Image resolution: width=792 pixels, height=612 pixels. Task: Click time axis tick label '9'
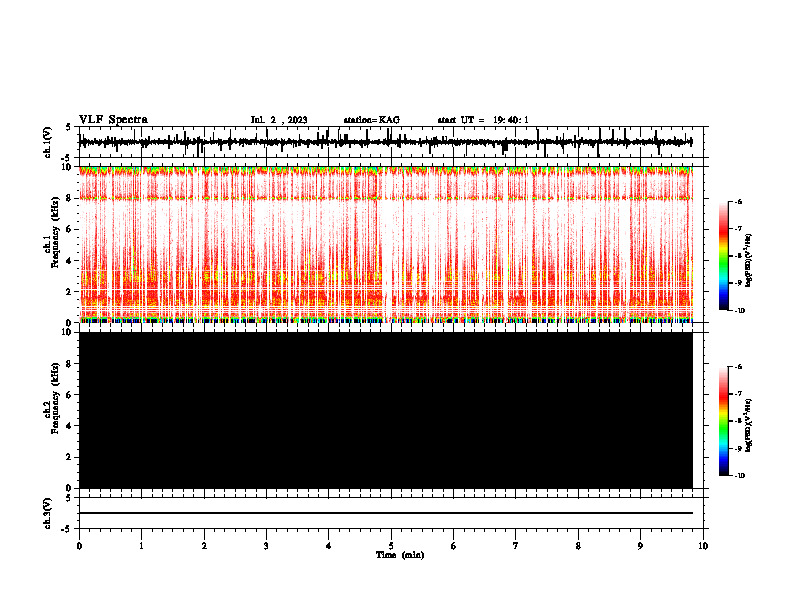point(640,546)
